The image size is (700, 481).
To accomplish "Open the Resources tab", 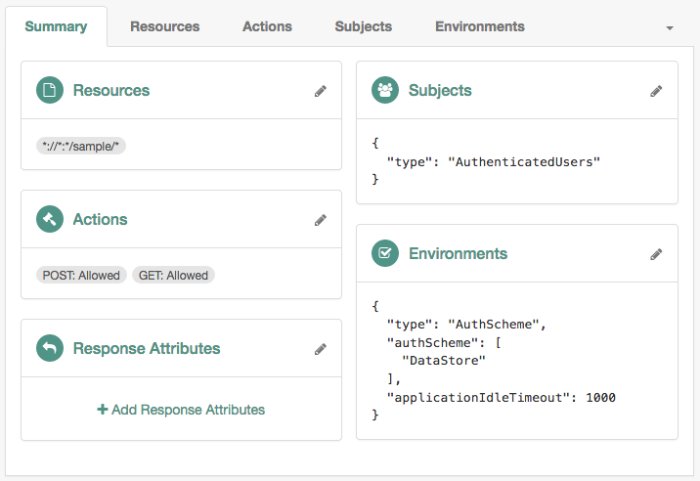I will 165,26.
